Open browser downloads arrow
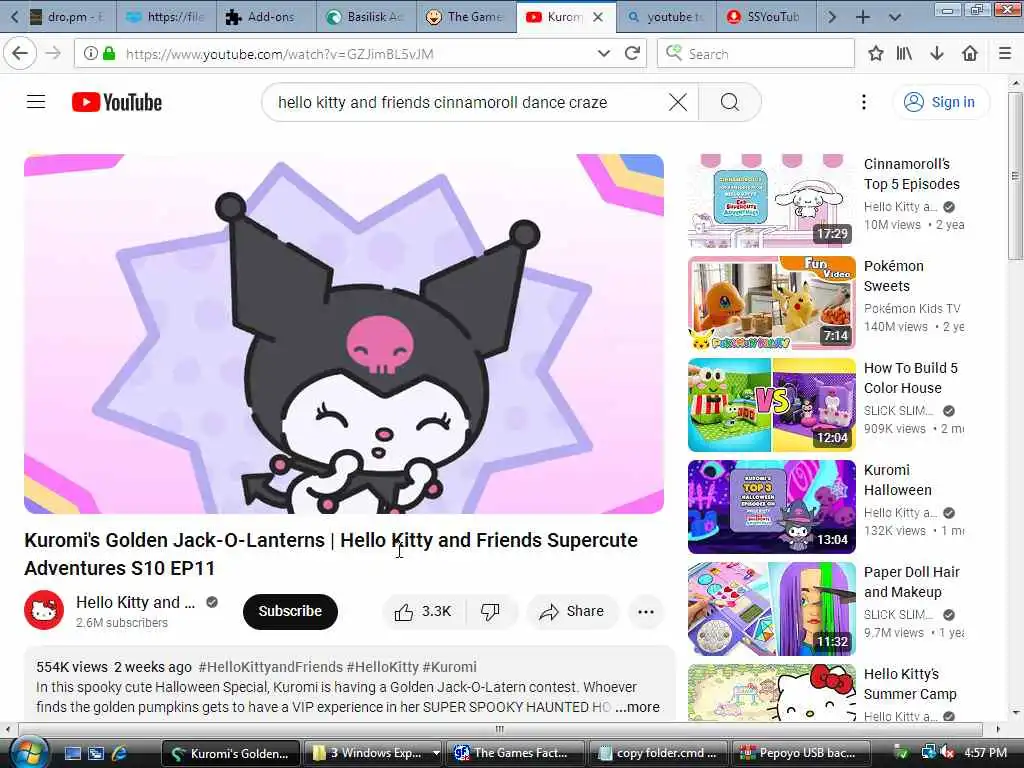The width and height of the screenshot is (1024, 768). 937,54
